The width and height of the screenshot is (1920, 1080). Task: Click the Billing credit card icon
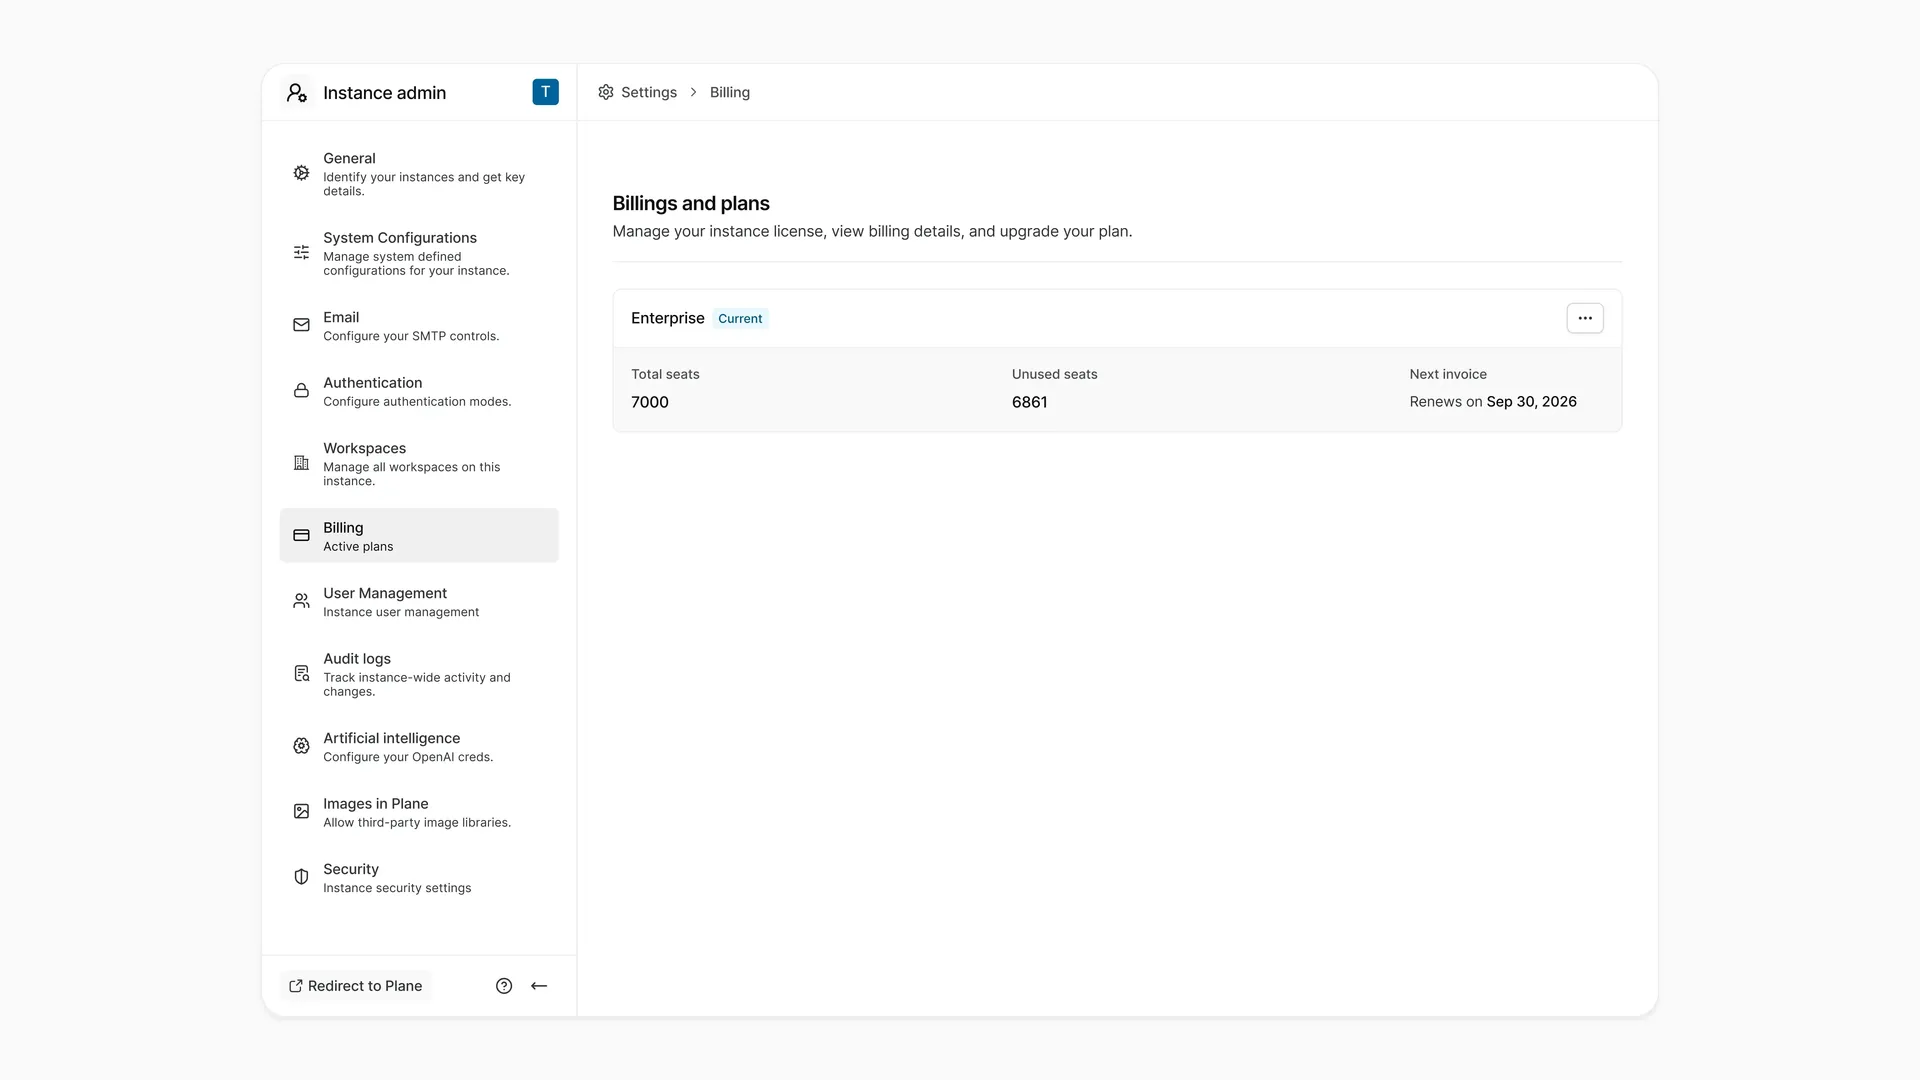click(x=301, y=536)
